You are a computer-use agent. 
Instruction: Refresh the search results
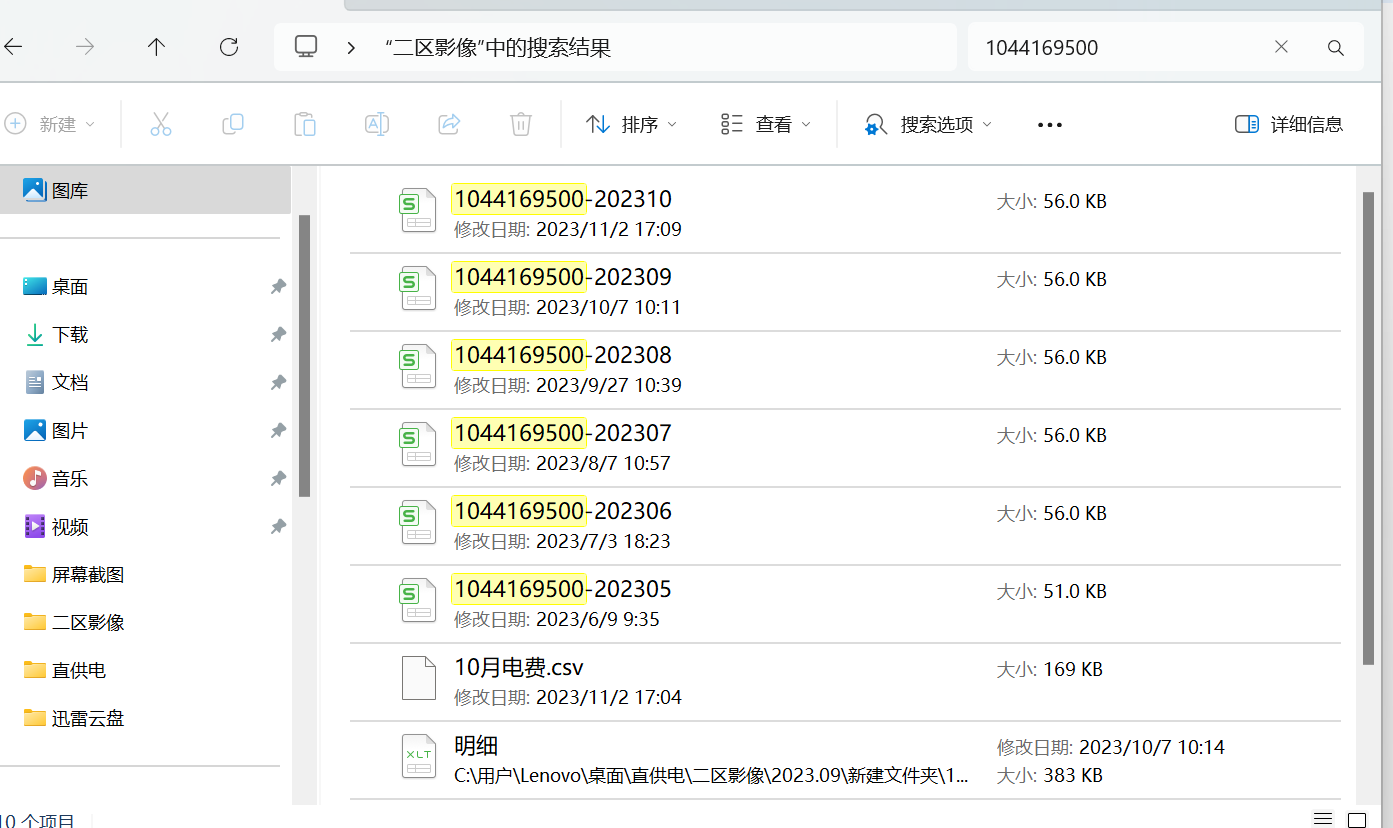pos(228,47)
